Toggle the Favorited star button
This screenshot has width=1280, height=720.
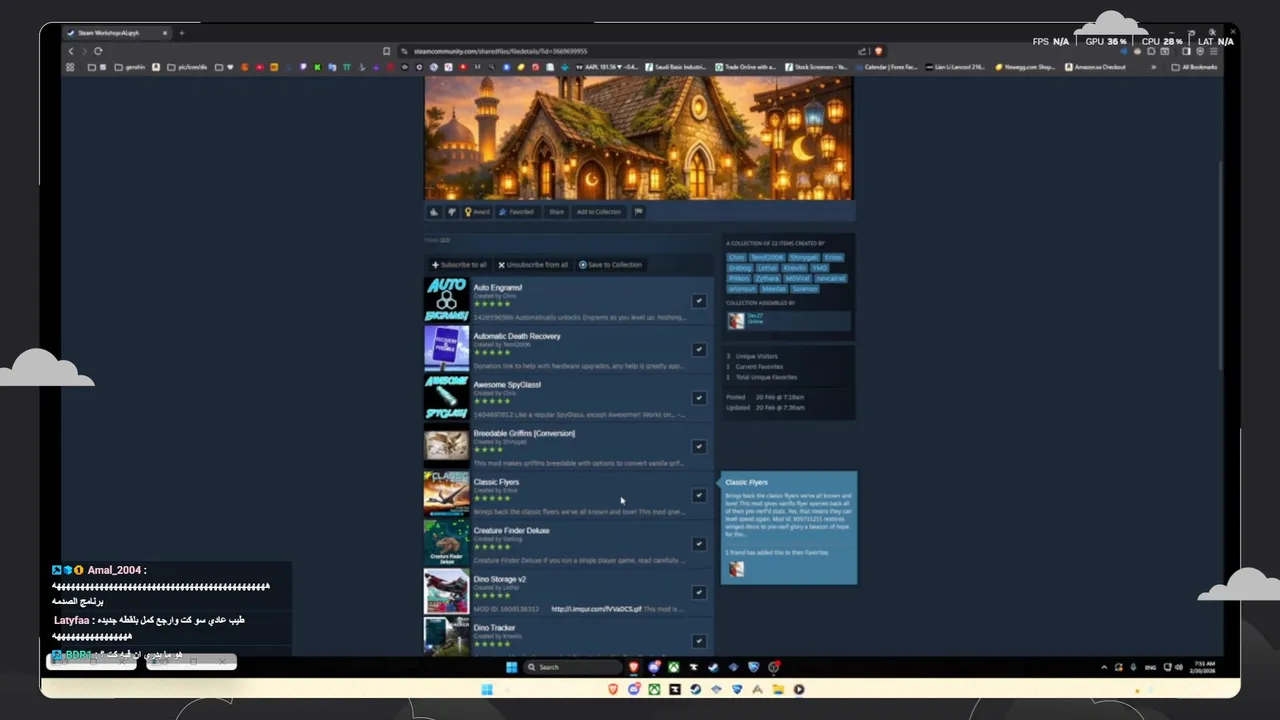point(517,212)
